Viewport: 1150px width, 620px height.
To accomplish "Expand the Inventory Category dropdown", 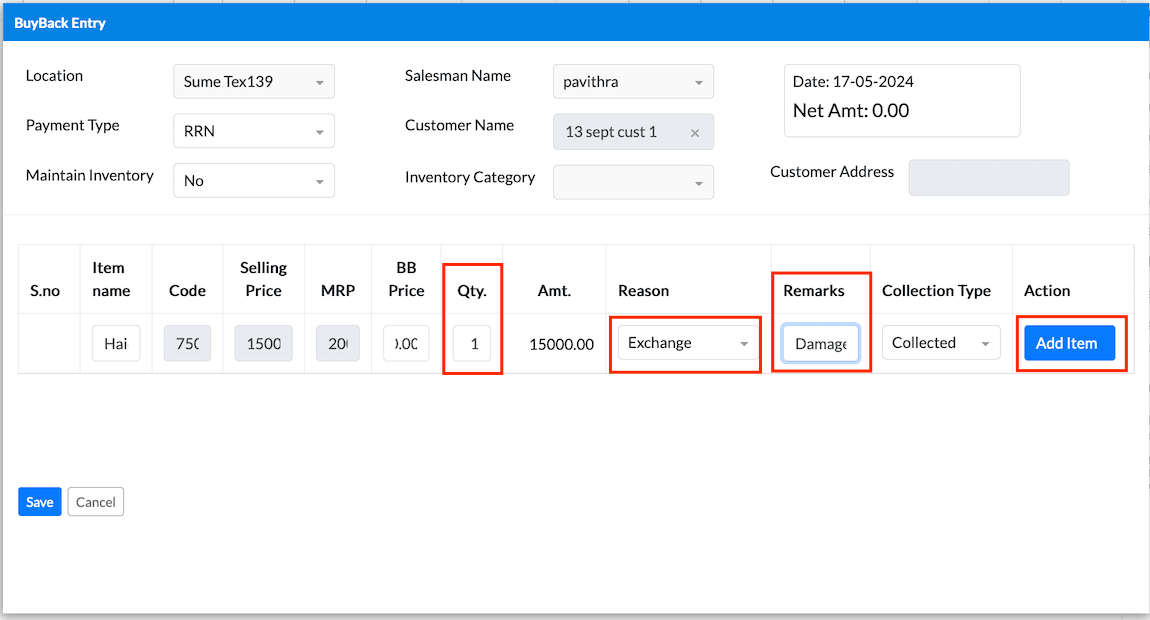I will (x=633, y=182).
